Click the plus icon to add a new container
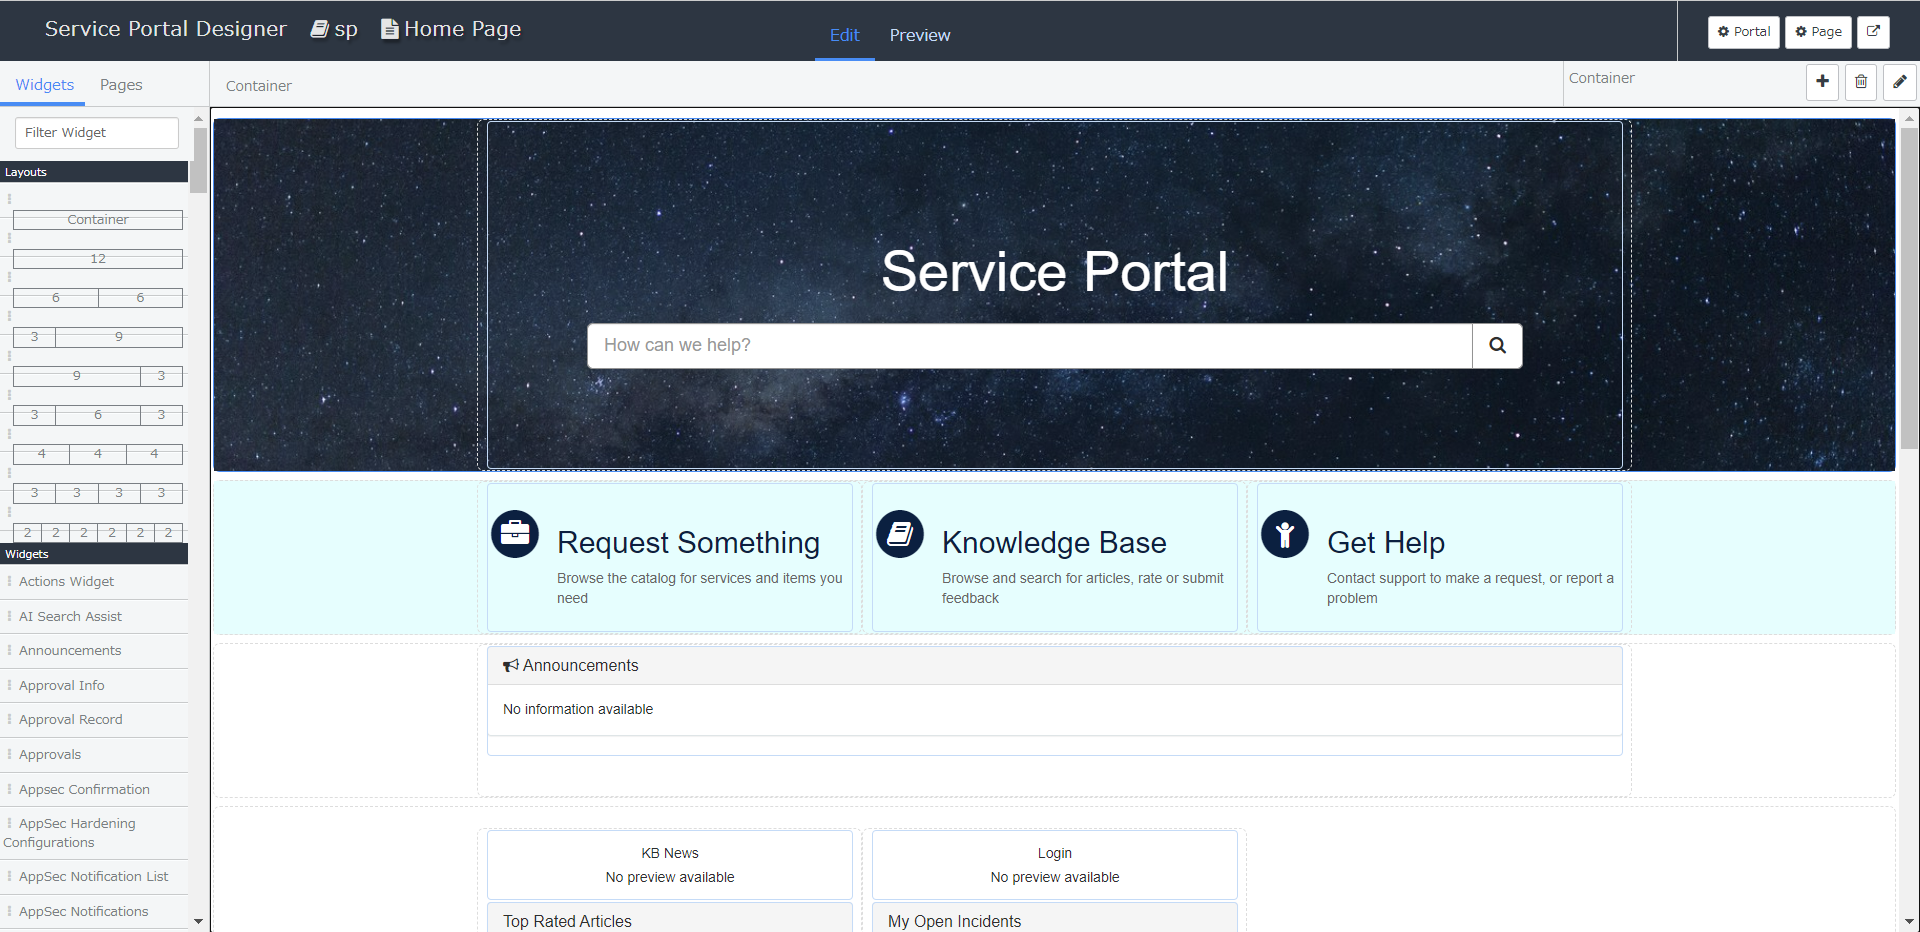Viewport: 1920px width, 932px height. pos(1822,82)
